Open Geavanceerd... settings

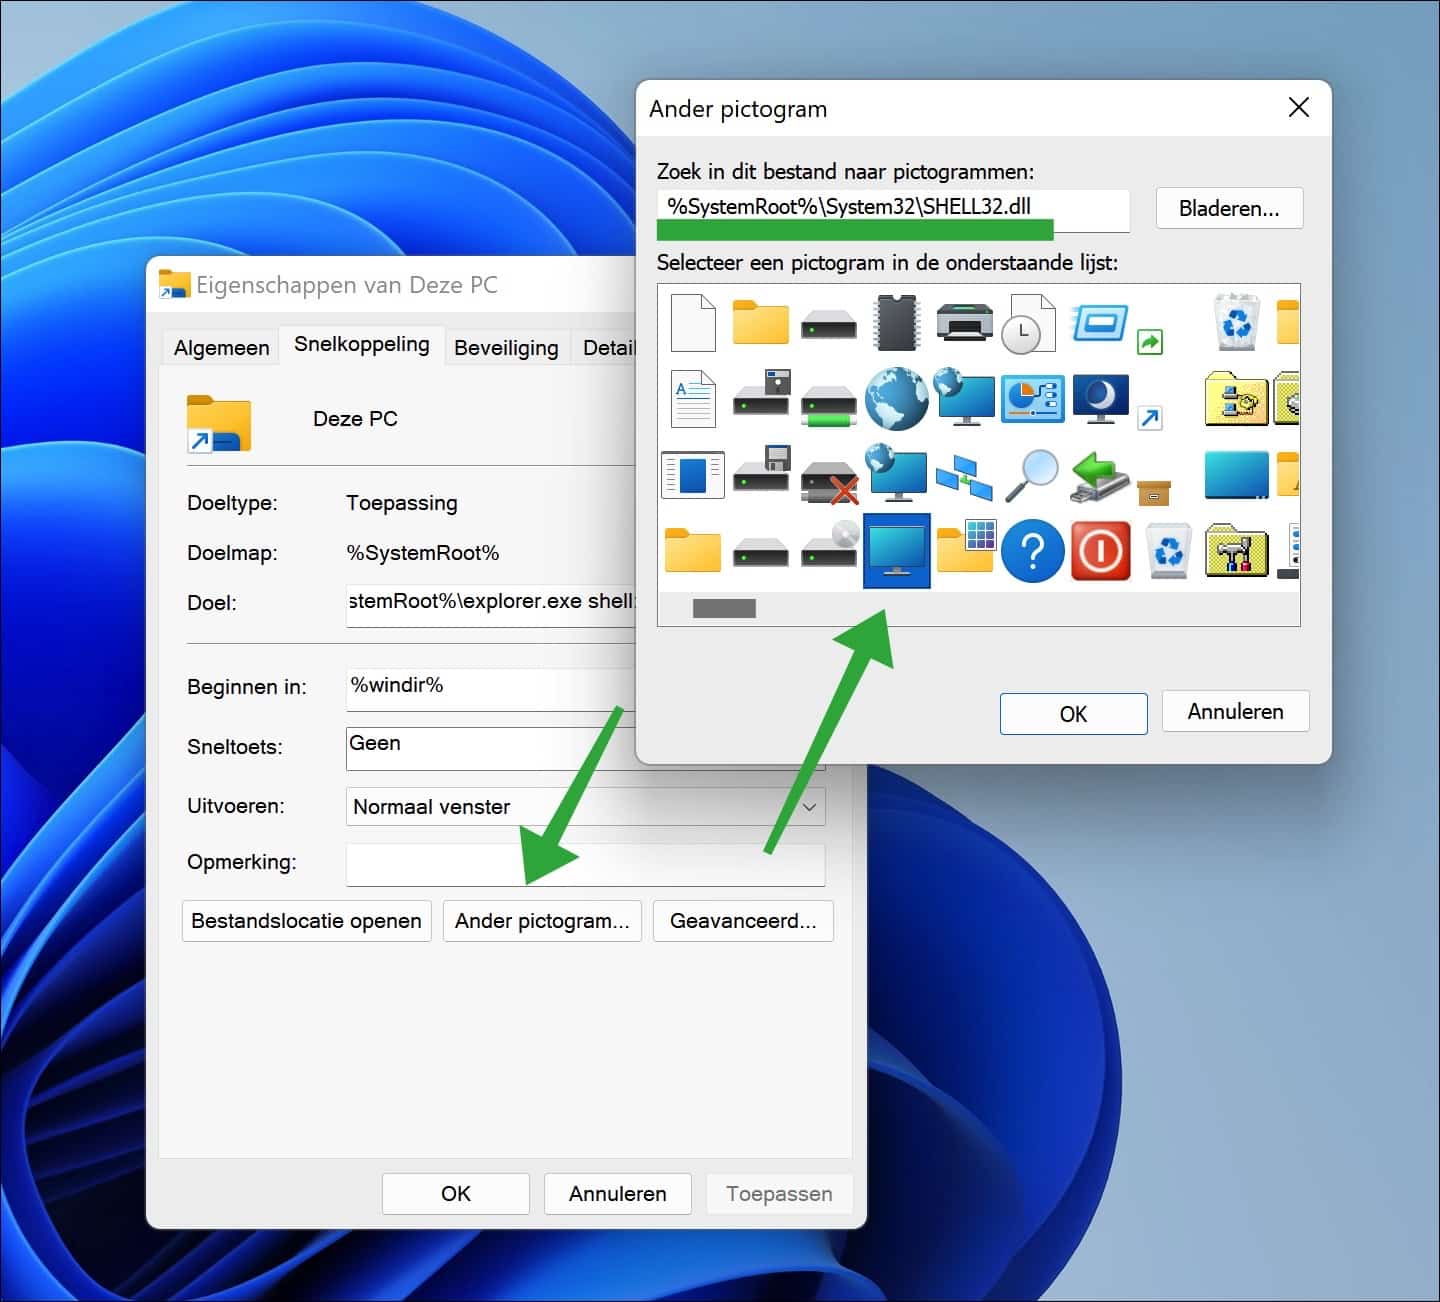pyautogui.click(x=743, y=921)
